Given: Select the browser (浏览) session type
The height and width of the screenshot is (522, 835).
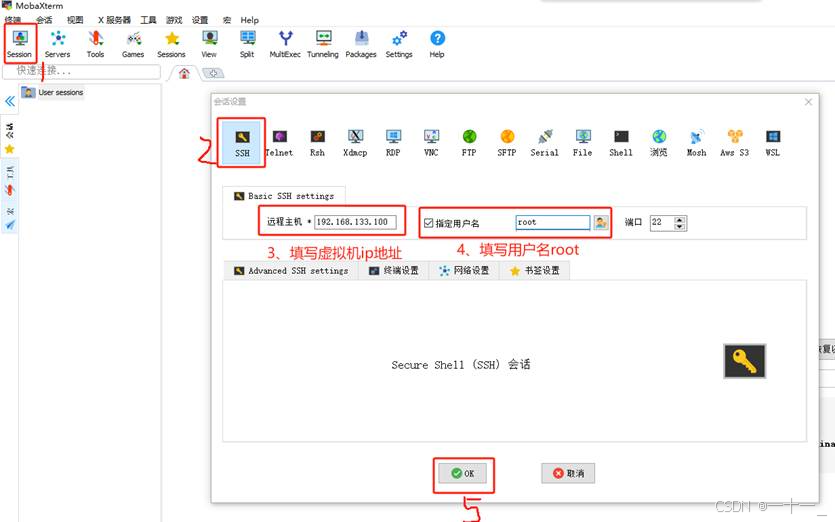Looking at the screenshot, I should 659,143.
